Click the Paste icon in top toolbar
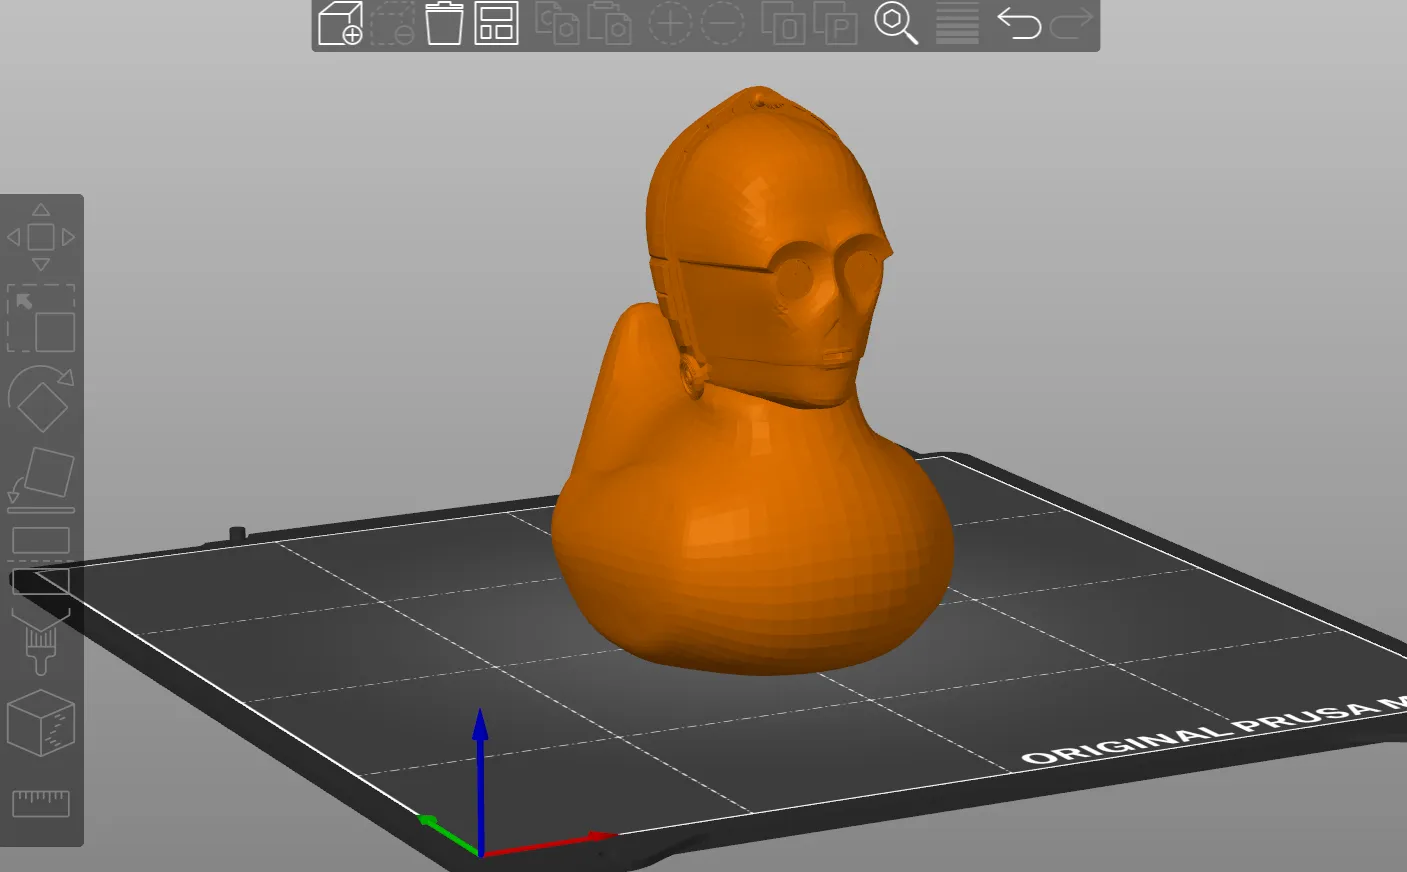Screen dimensions: 1407x872 coord(609,24)
